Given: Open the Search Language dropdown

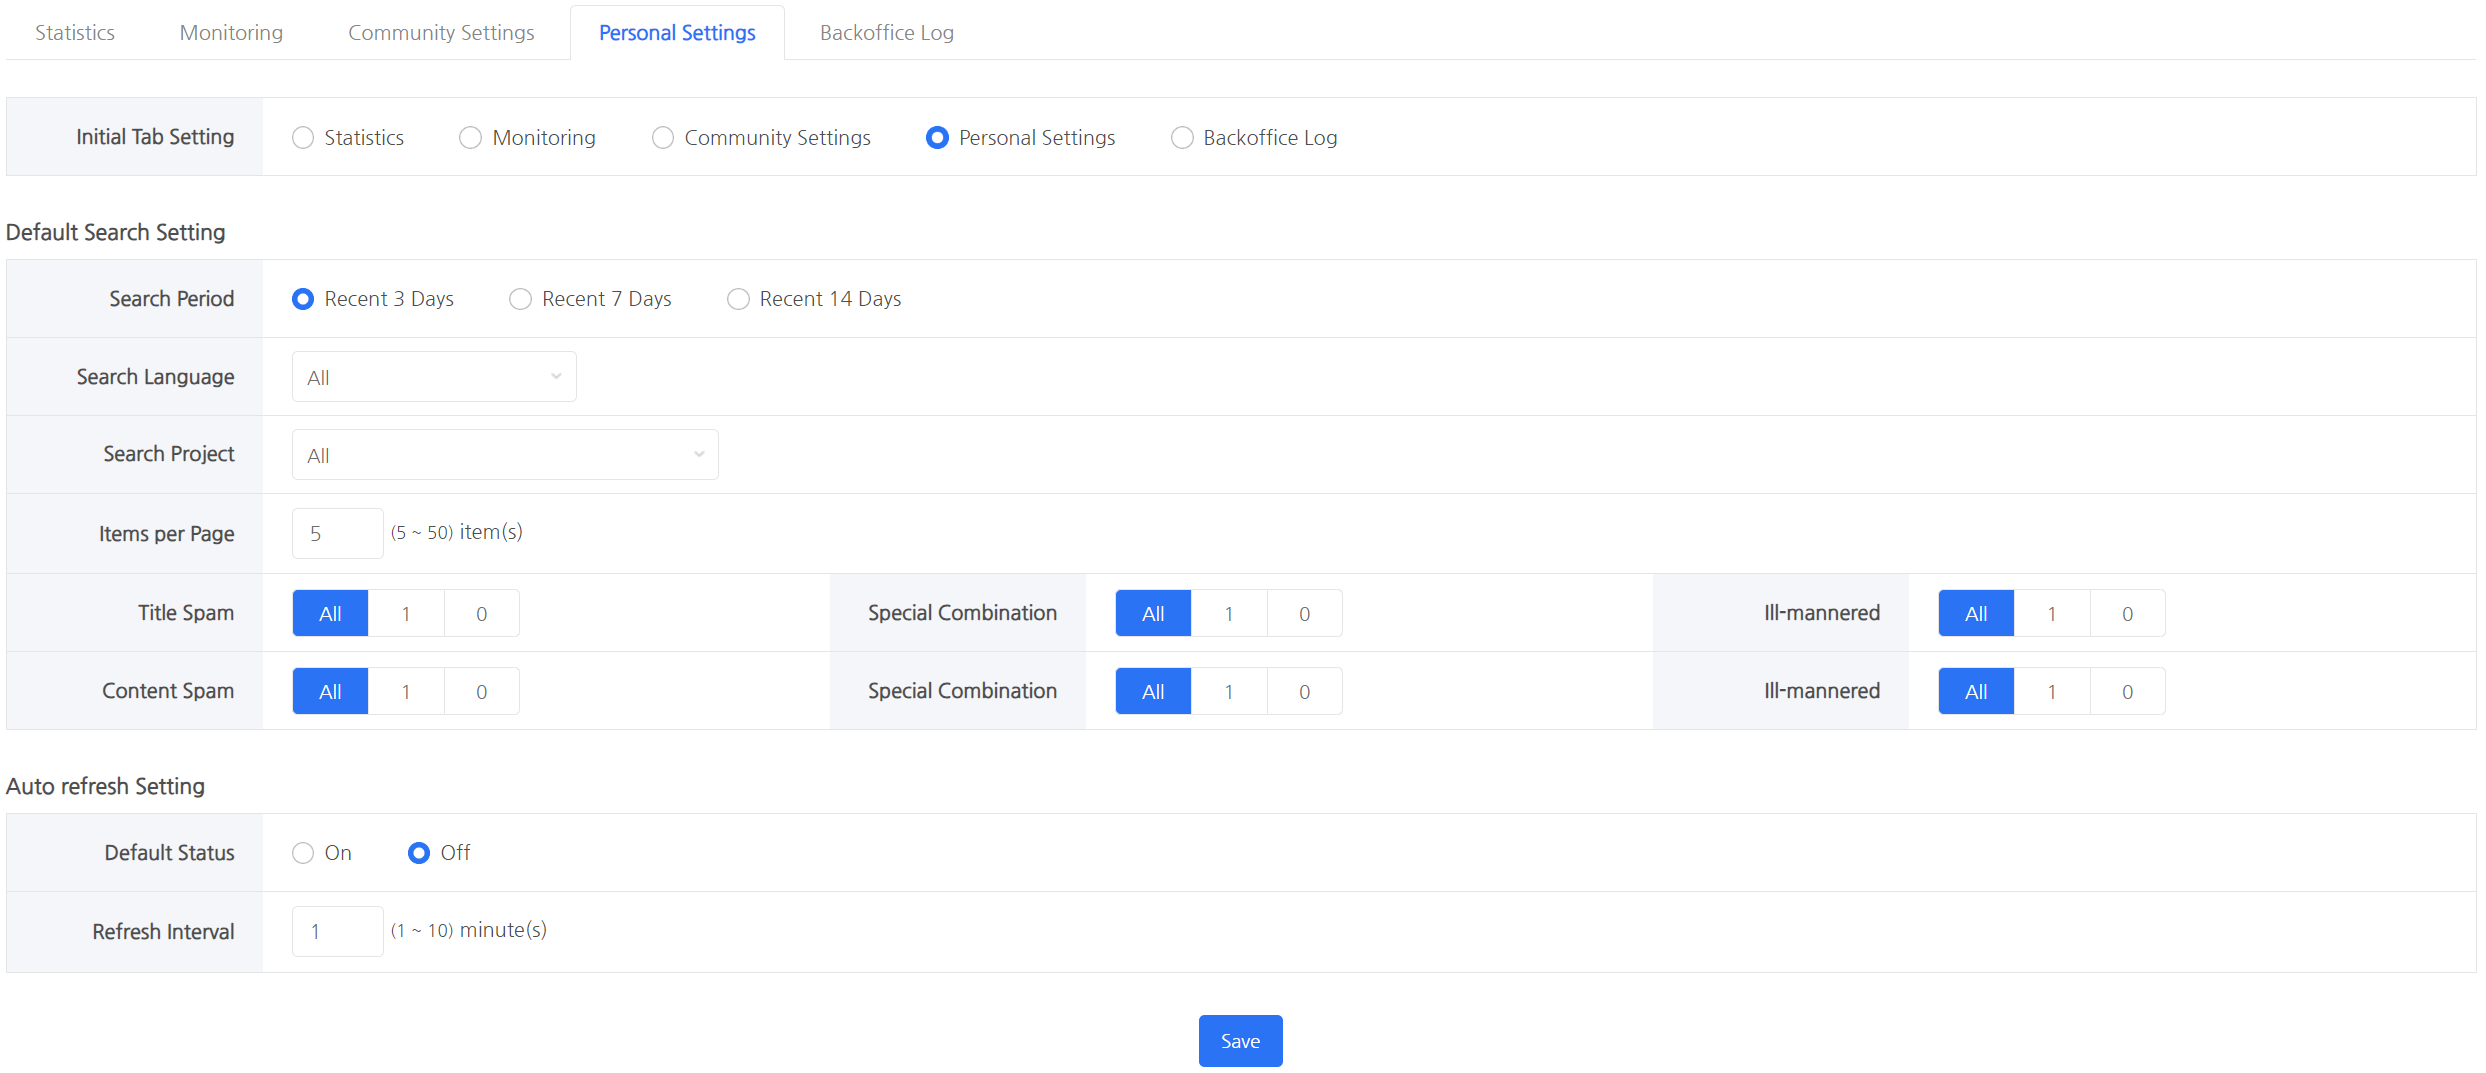Looking at the screenshot, I should pos(433,377).
